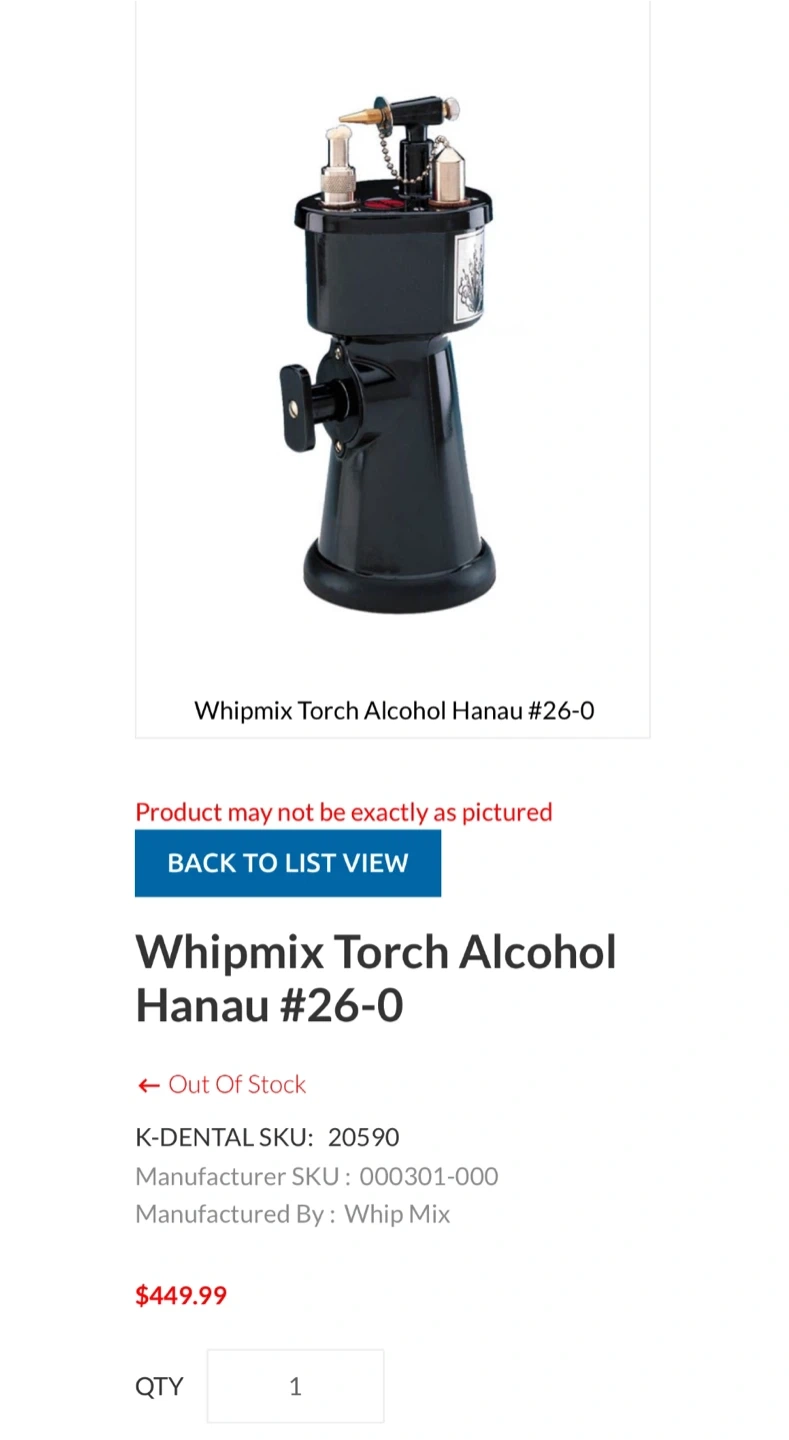The image size is (789, 1440).
Task: Click the sticker label on the torch side
Action: coord(469,276)
